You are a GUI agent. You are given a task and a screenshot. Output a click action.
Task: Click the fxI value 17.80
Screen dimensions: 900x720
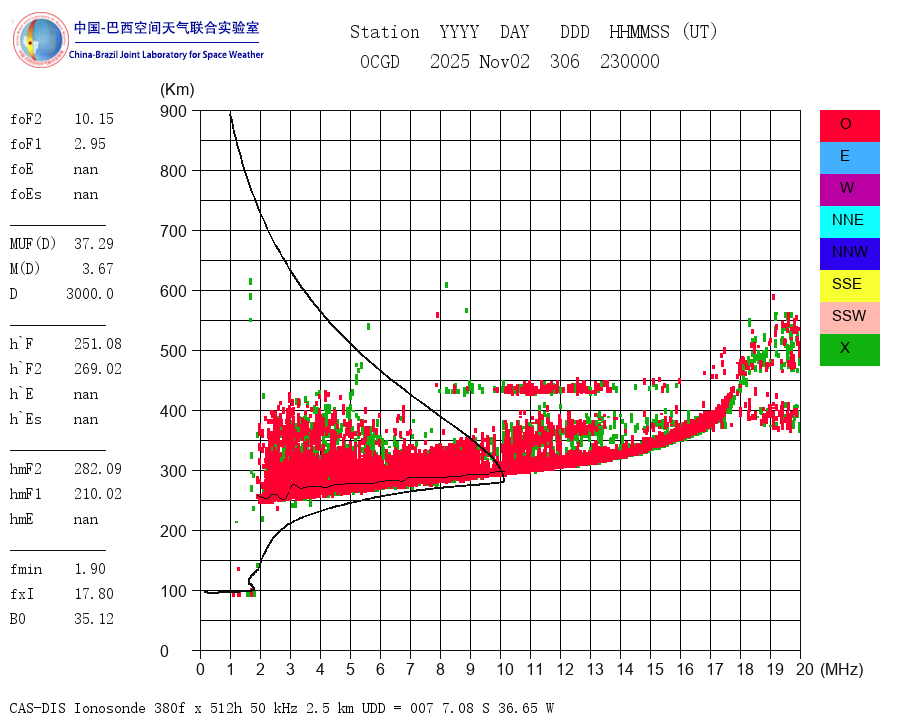[x=94, y=594]
